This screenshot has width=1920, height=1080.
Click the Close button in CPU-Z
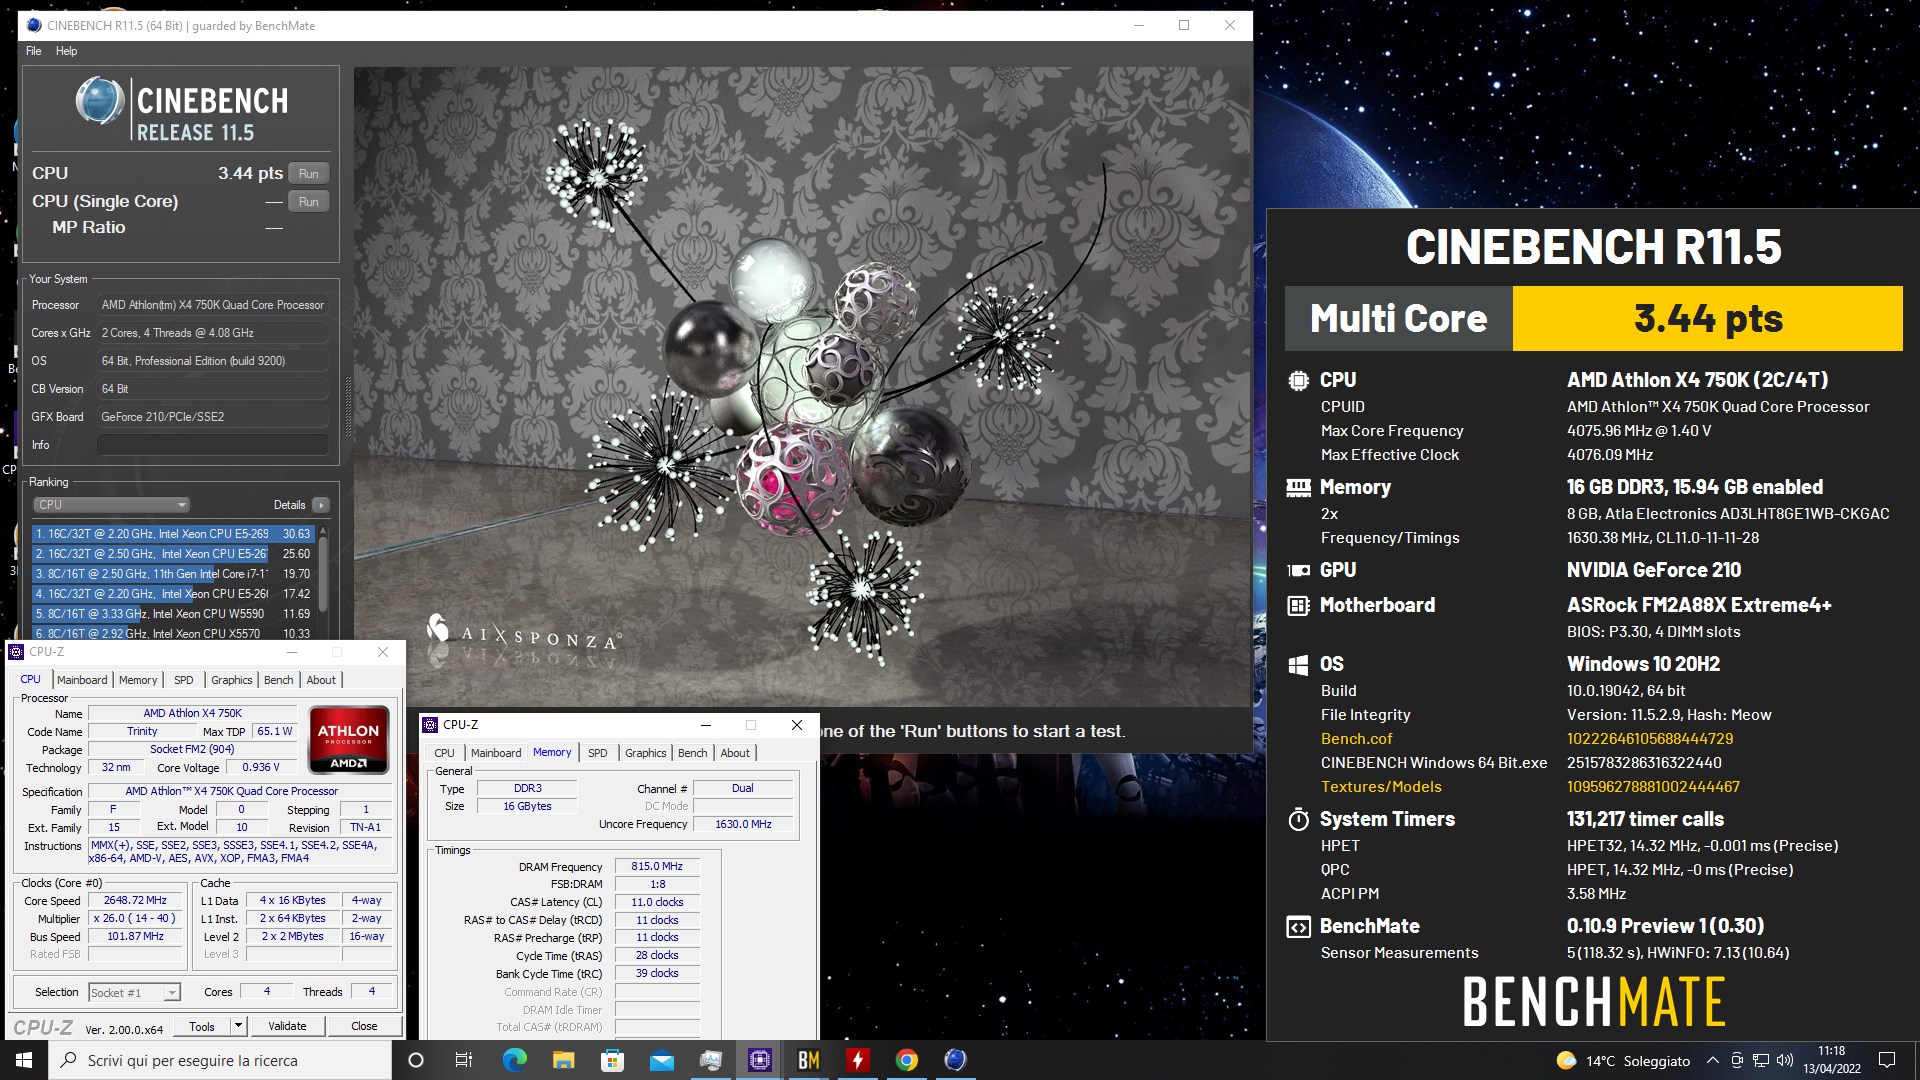coord(364,1027)
